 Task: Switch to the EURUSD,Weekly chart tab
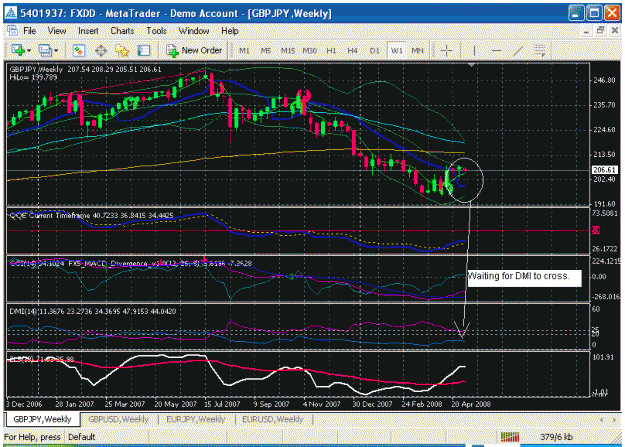[x=273, y=419]
